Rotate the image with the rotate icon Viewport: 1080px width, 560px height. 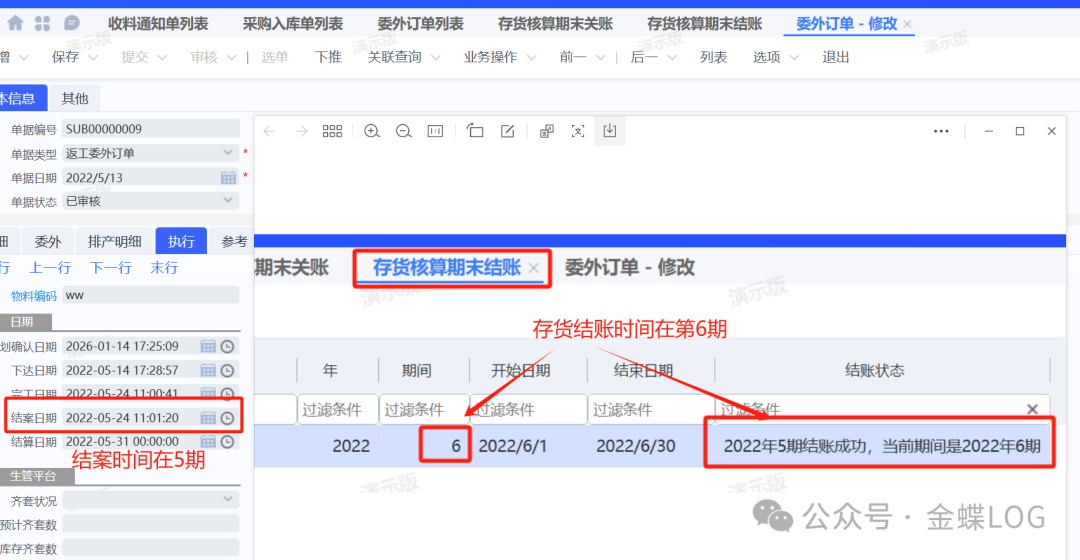tap(475, 131)
